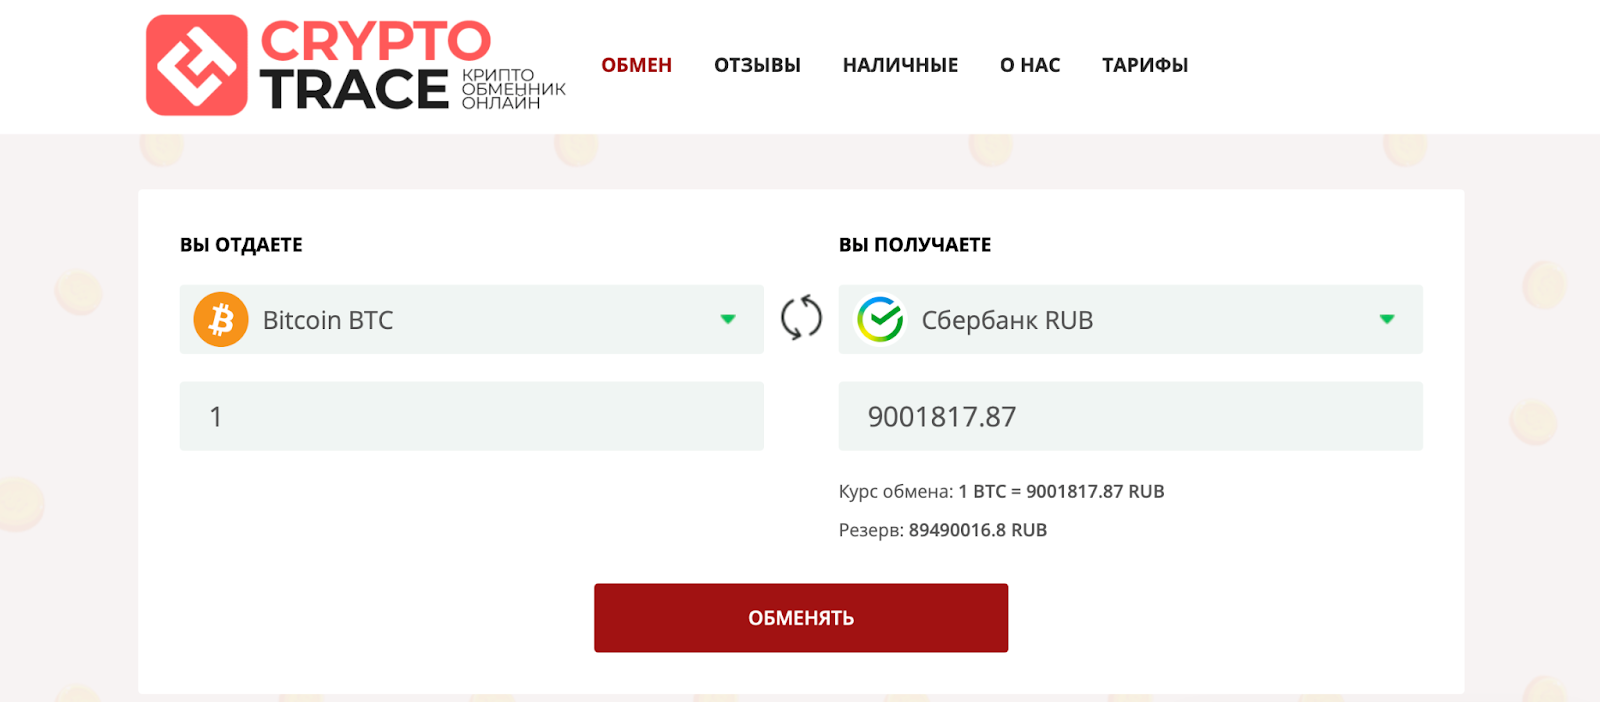Click the orange Bitcoin coin icon
The height and width of the screenshot is (702, 1600).
tap(221, 320)
